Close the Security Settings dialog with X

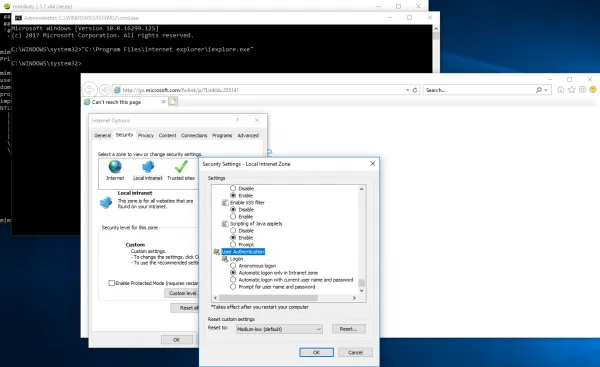click(372, 163)
